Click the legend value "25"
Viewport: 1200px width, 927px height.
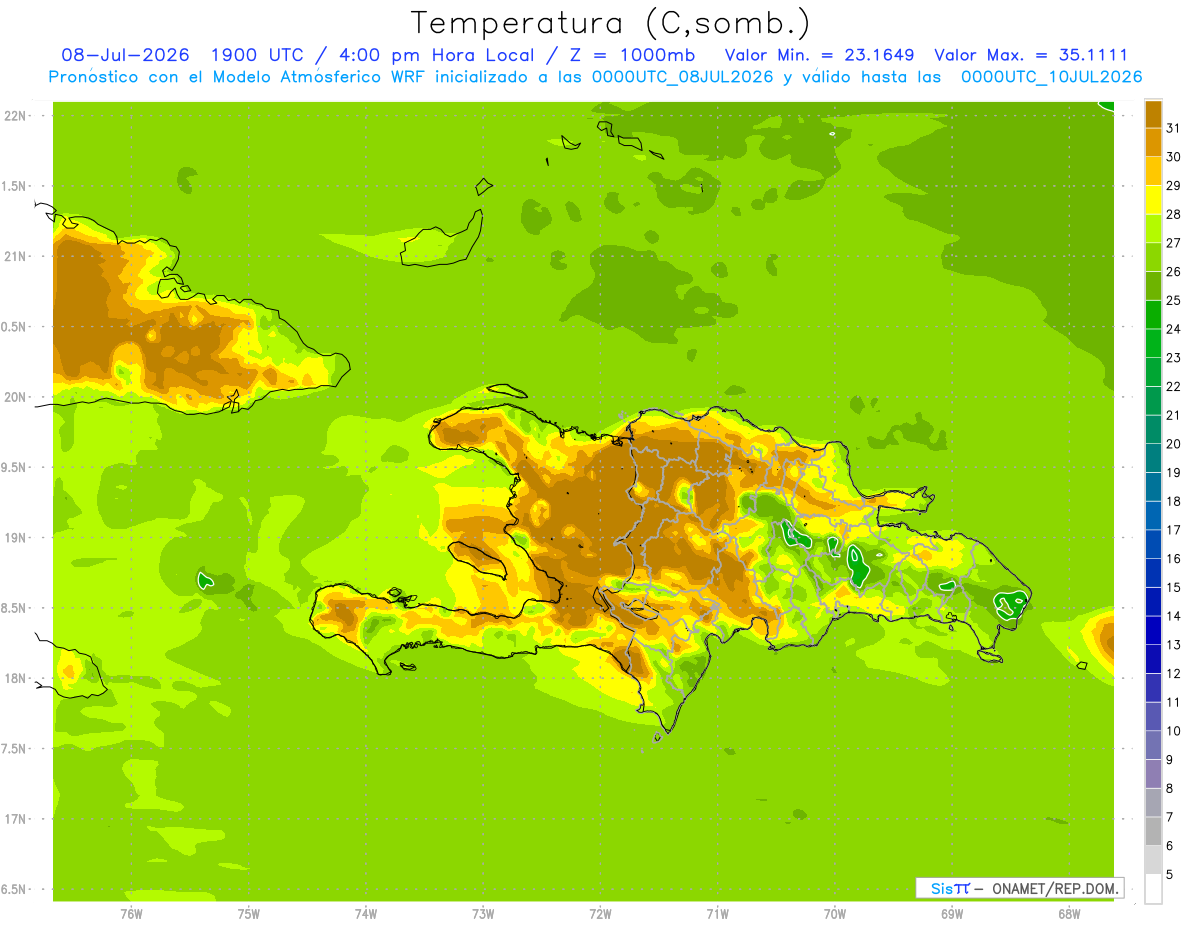pos(1173,300)
